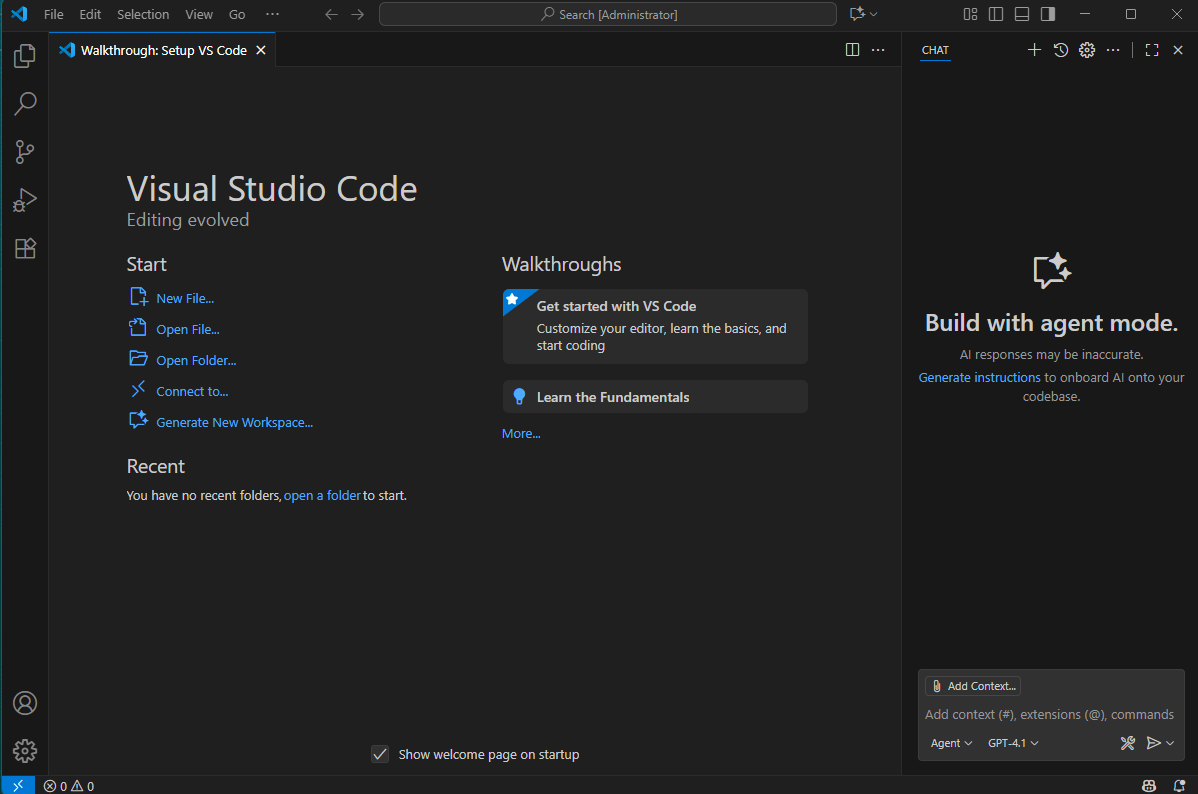This screenshot has height=794, width=1198.
Task: Uncheck Show welcome page on startup
Action: click(x=380, y=754)
